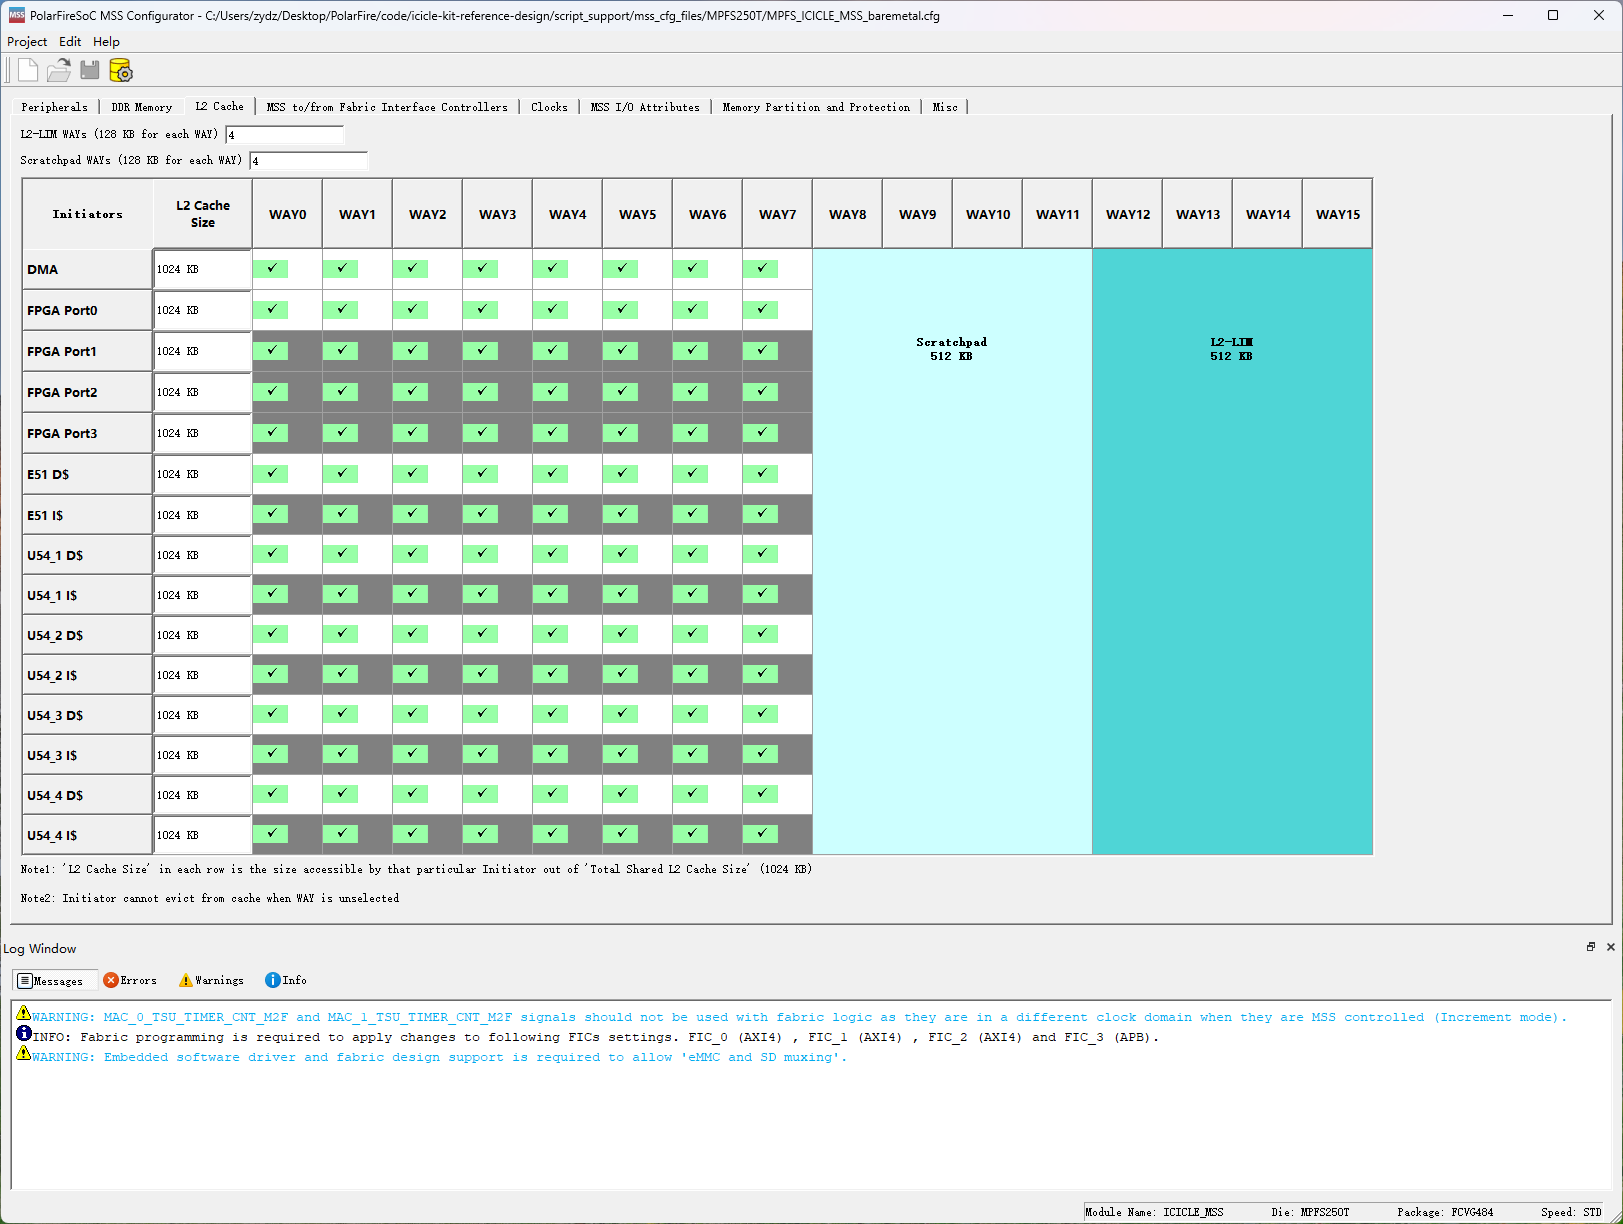
Task: Click the DMA L2 Cache Size field
Action: tap(202, 269)
